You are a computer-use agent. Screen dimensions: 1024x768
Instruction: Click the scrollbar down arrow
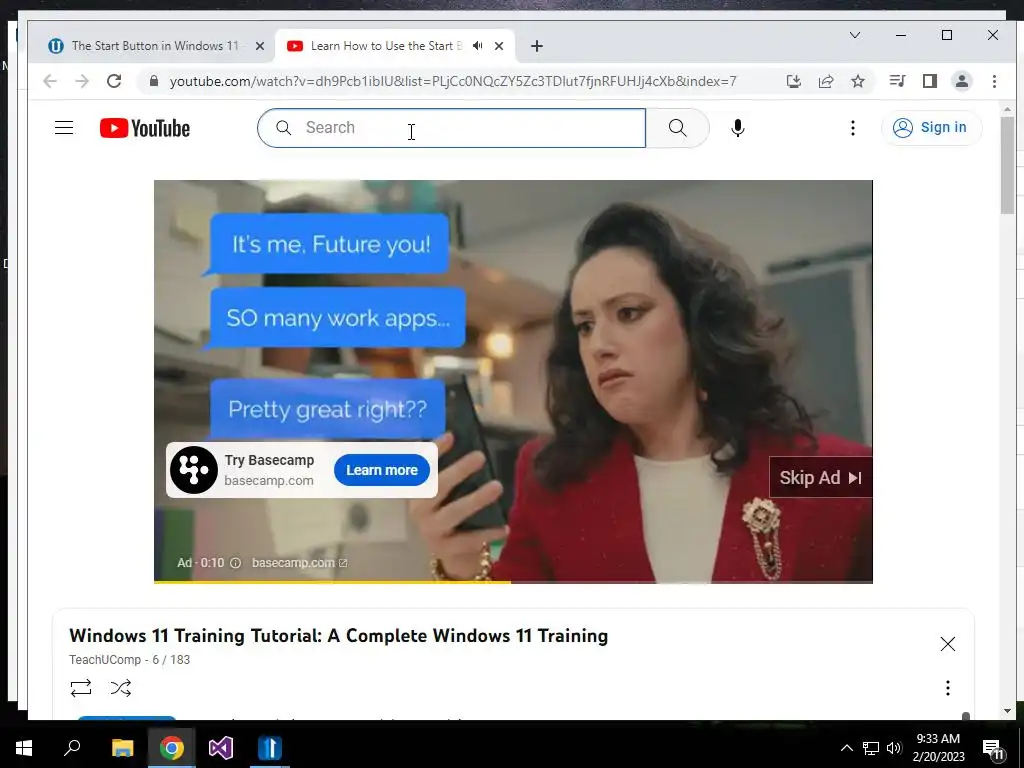pos(1007,711)
